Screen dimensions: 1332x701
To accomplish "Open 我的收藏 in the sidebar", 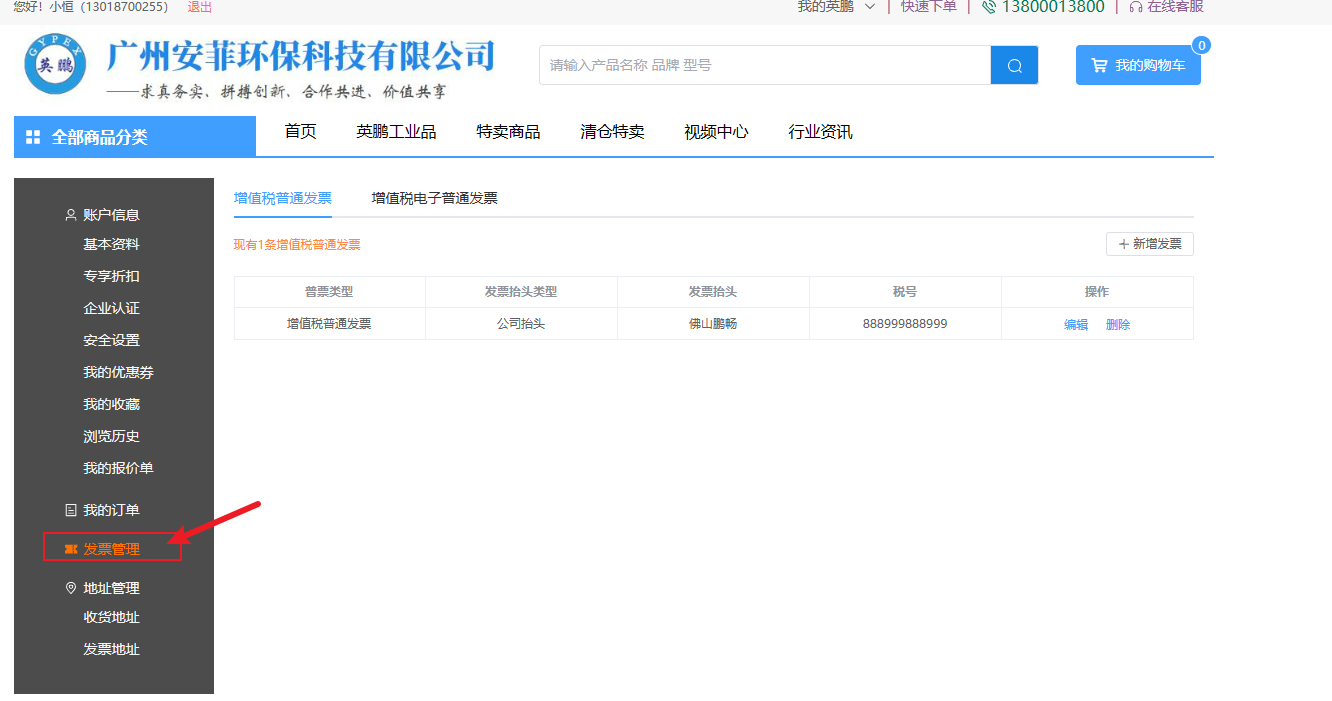I will [x=111, y=404].
